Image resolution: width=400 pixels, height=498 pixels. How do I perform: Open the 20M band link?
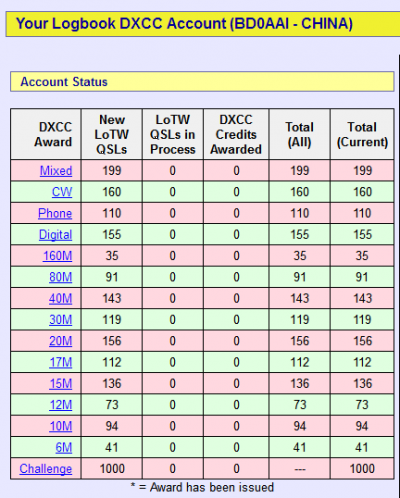point(60,341)
